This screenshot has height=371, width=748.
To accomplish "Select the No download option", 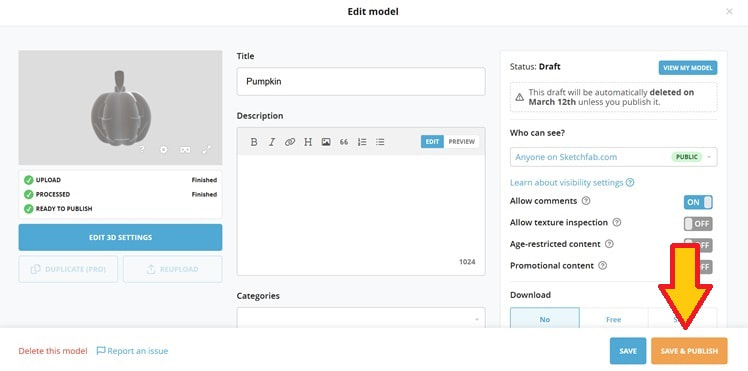I will [x=545, y=318].
